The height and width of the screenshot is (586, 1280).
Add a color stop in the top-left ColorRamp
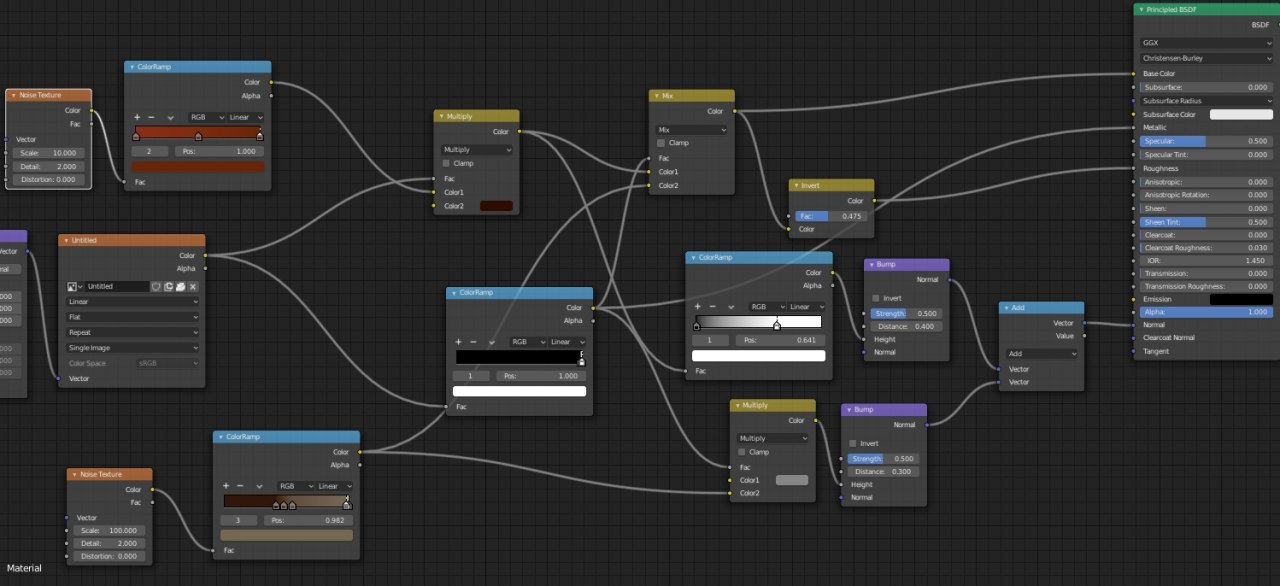[137, 117]
